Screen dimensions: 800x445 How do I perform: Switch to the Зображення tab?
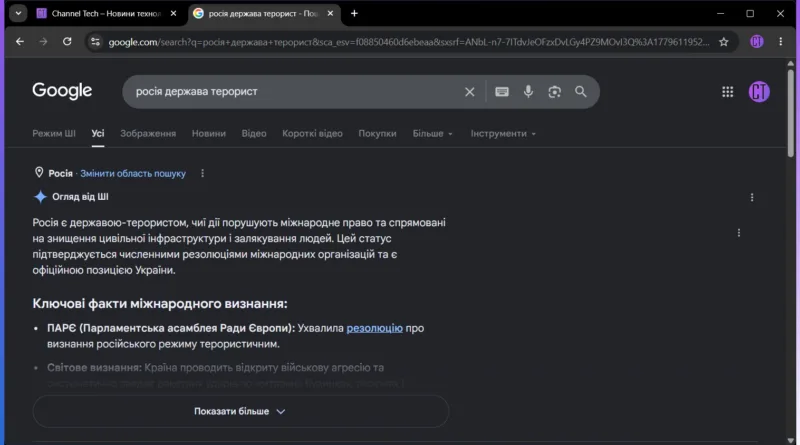tap(148, 134)
